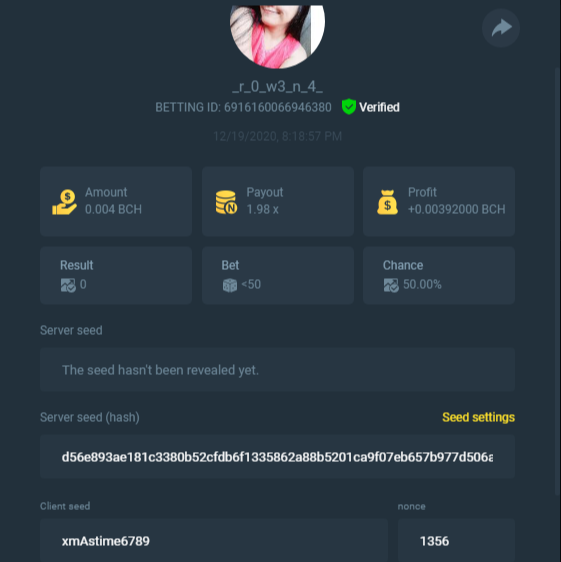Screen dimensions: 561x562
Task: Click the Result value icon
Action: coord(68,285)
